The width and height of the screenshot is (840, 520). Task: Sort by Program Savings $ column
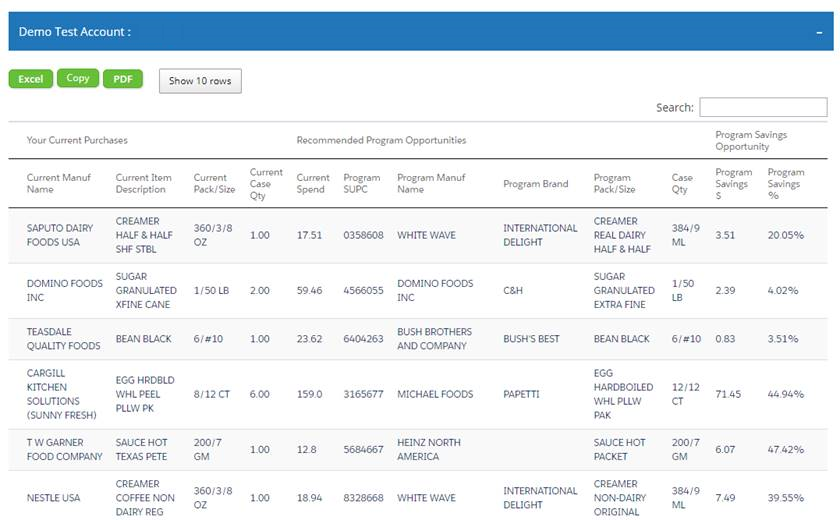(x=733, y=184)
